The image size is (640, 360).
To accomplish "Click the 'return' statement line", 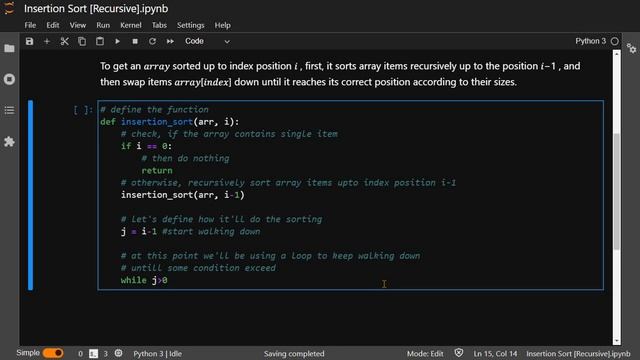I will point(157,171).
